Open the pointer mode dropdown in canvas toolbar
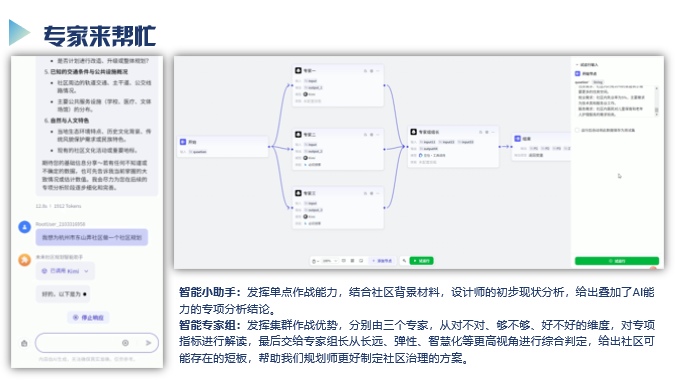 point(315,261)
